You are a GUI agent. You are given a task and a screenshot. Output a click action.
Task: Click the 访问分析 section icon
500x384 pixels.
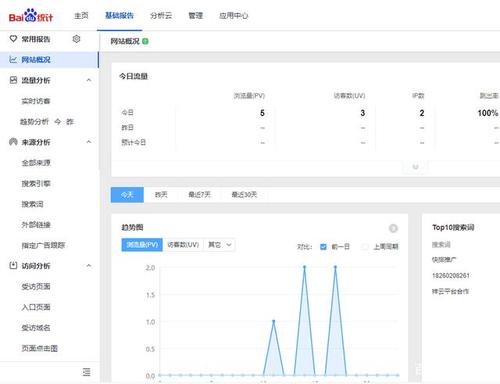(x=13, y=266)
